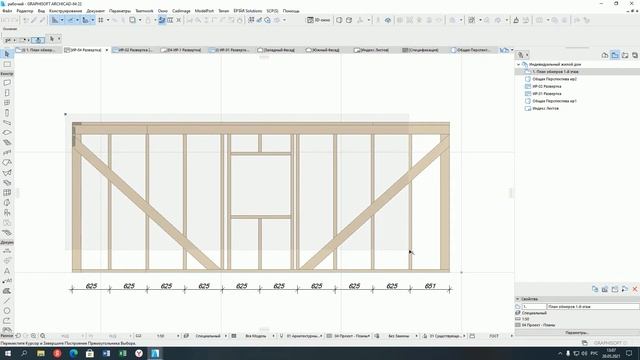Image resolution: width=640 pixels, height=360 pixels.
Task: Select the Text tool (letter A) in toolbox
Action: pos(7,271)
